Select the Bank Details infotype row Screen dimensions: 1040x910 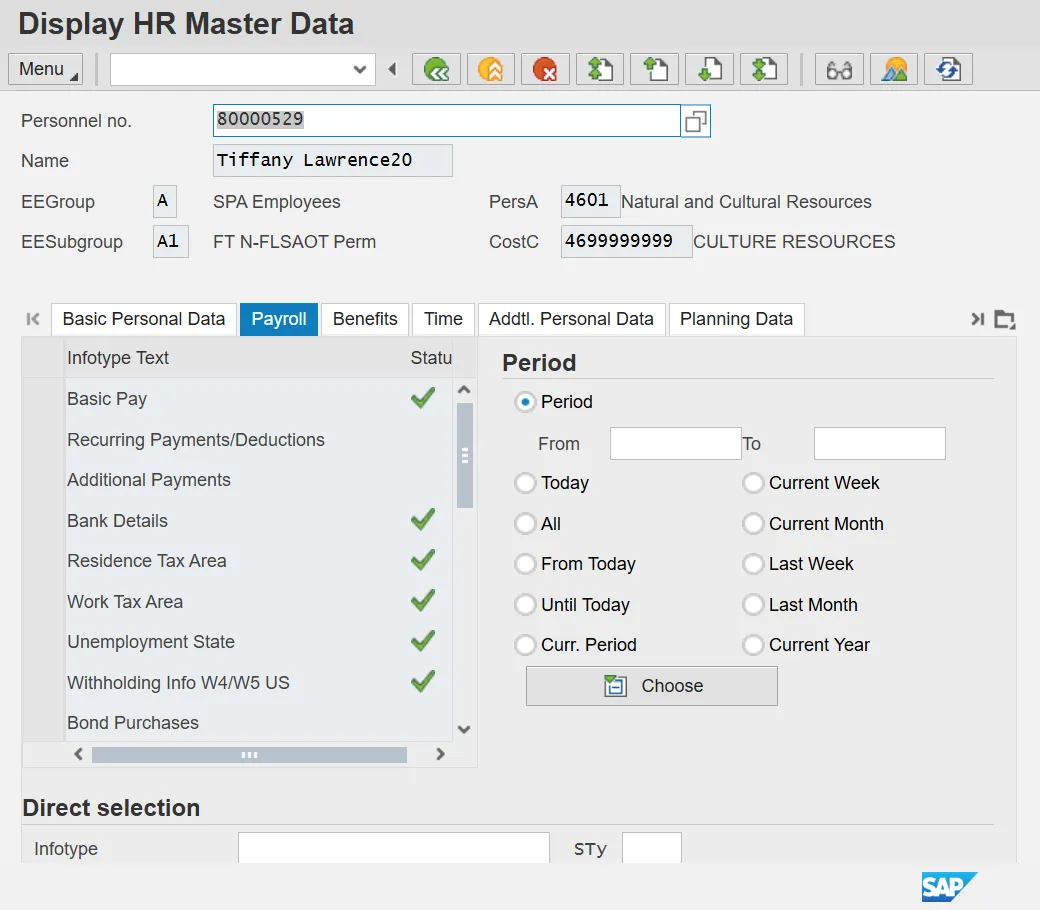click(117, 521)
